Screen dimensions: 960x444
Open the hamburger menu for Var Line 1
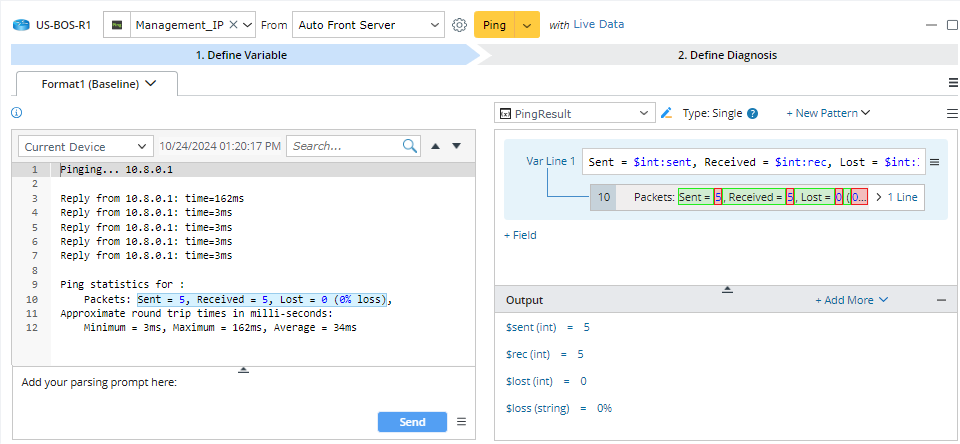tap(935, 162)
